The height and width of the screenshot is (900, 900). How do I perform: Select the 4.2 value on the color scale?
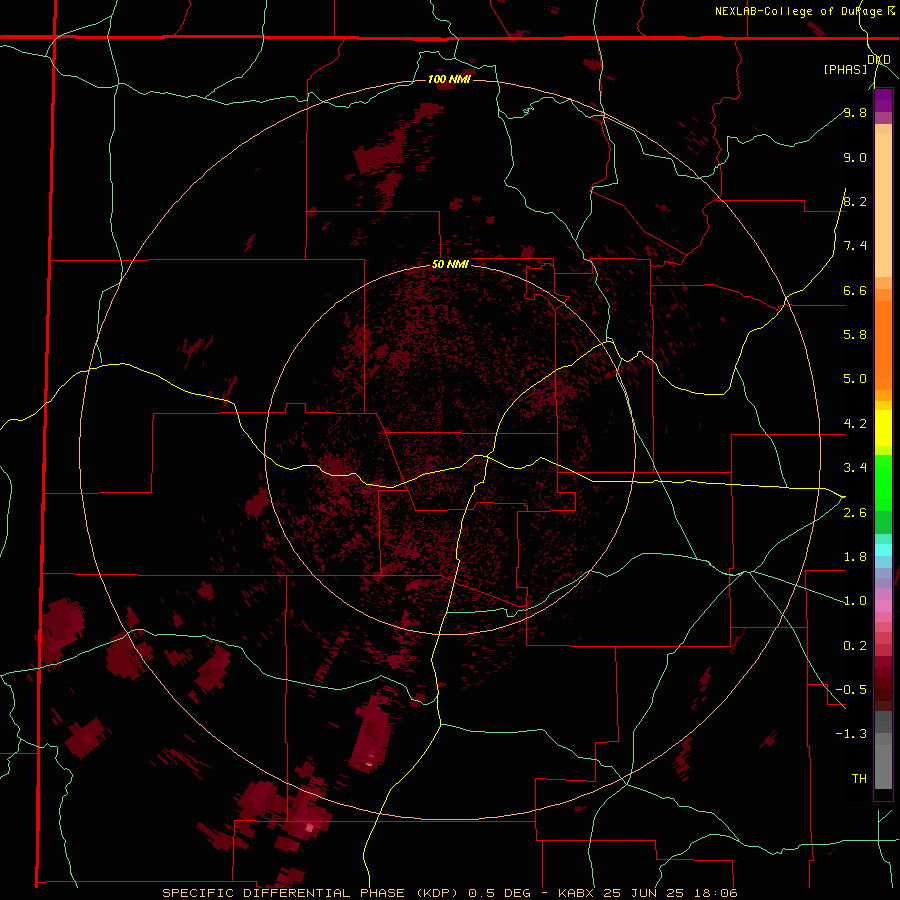855,424
